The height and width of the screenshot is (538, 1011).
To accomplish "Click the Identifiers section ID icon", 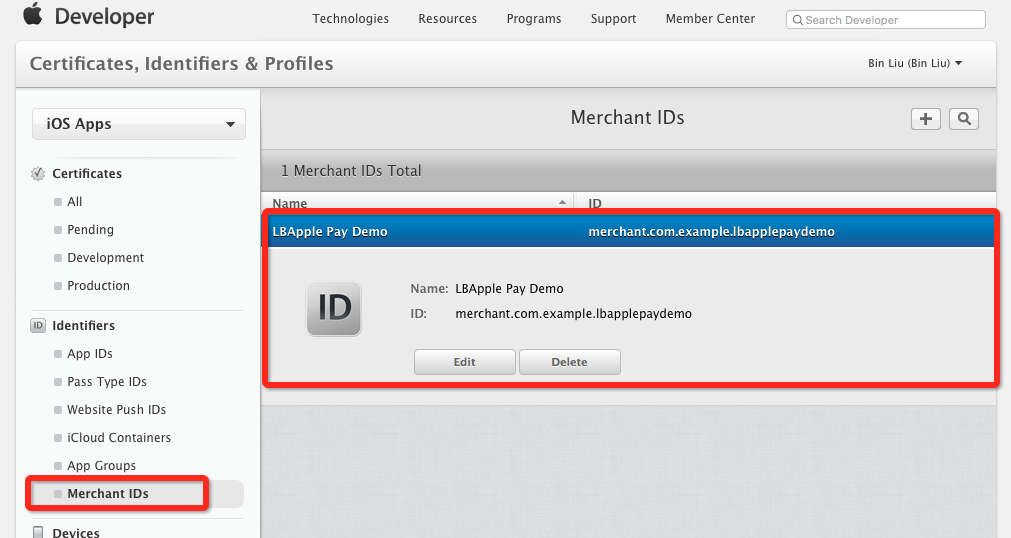I will (x=38, y=326).
